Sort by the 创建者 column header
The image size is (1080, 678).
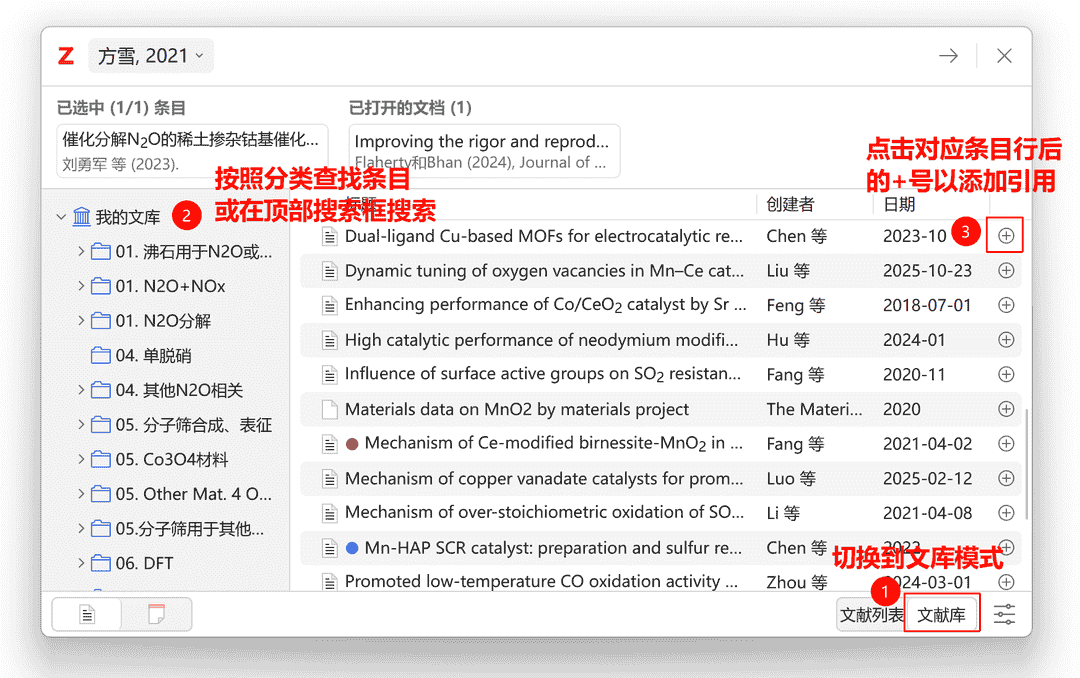790,205
